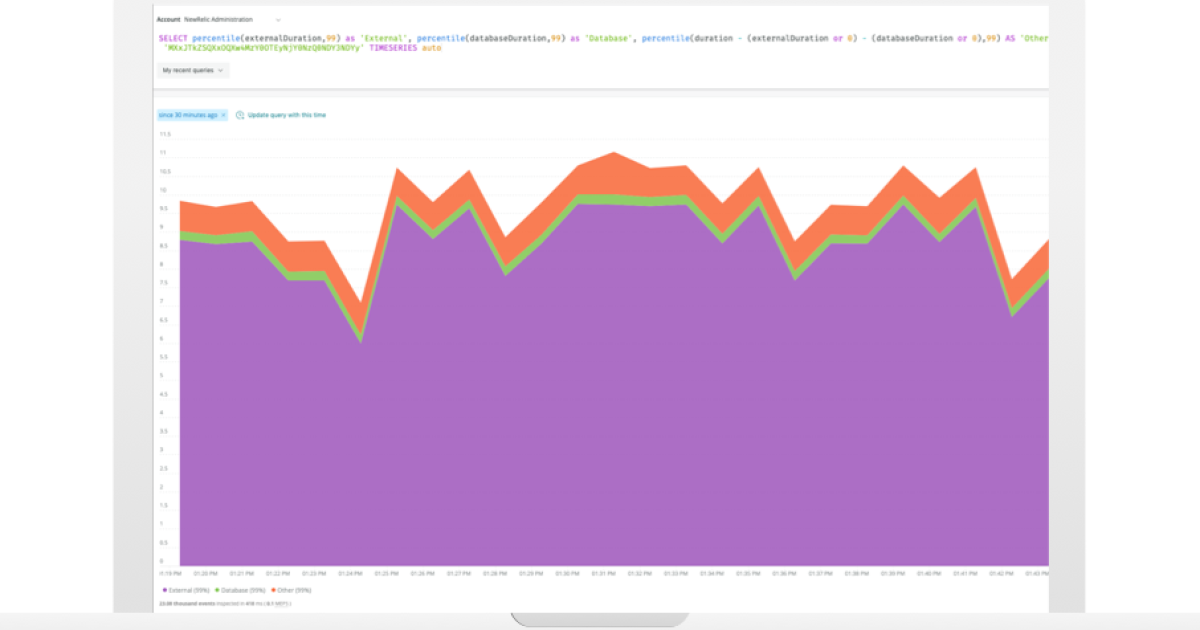Screen dimensions: 1200x630
Task: Click the "Update query with this time" link
Action: click(x=290, y=115)
